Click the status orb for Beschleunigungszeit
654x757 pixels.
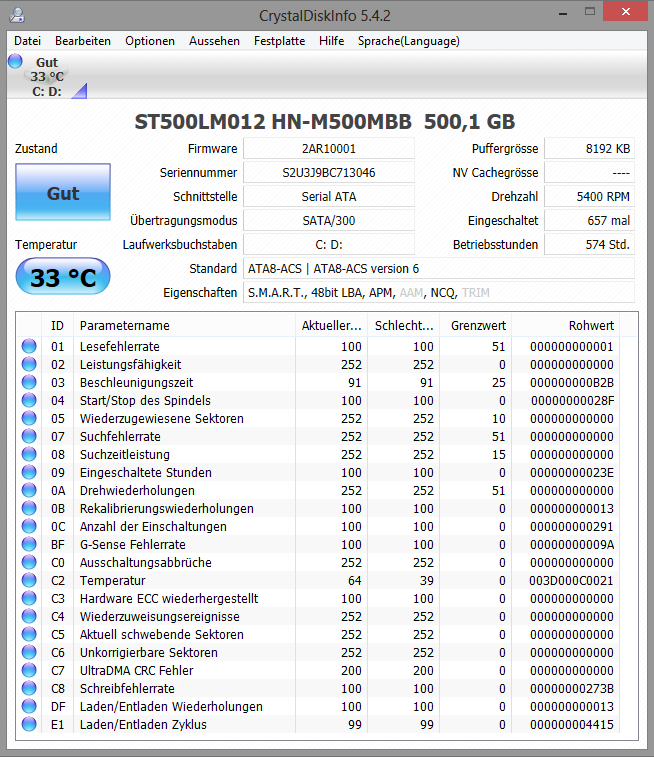(x=29, y=382)
